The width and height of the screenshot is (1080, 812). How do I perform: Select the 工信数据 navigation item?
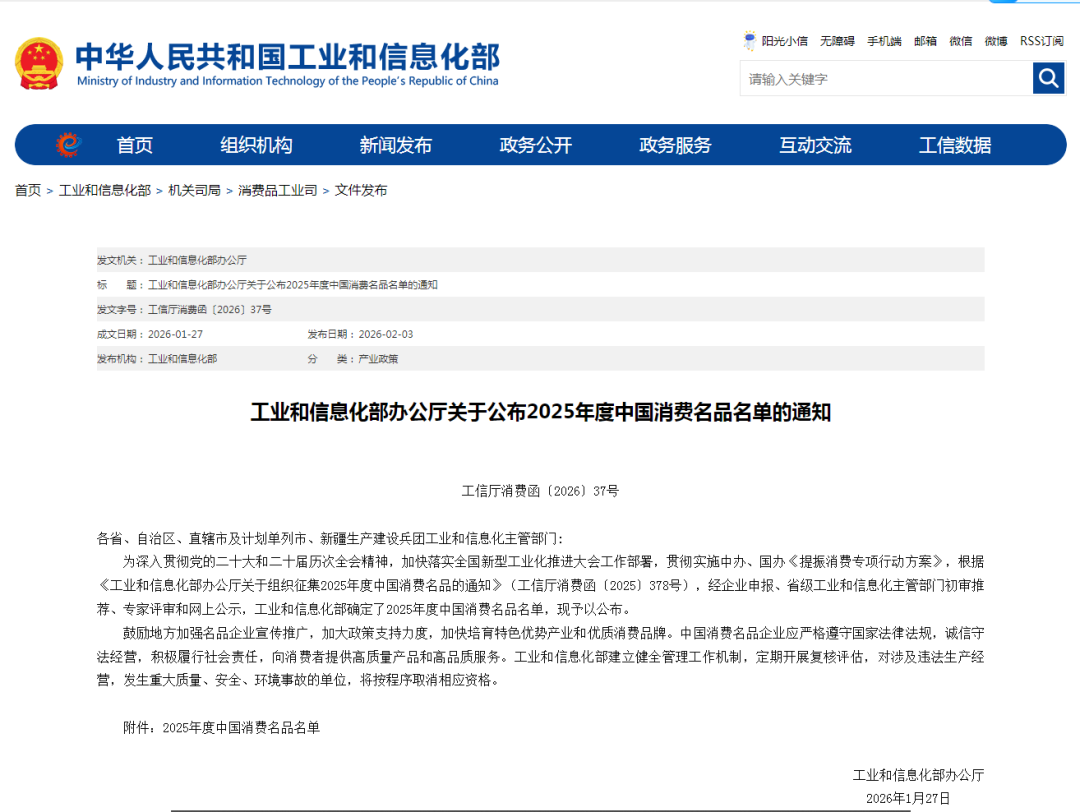click(955, 145)
